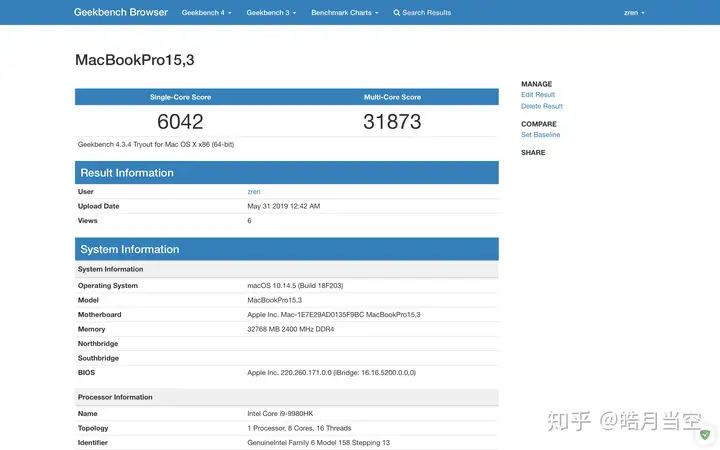Click the Views count value 6

click(x=249, y=221)
